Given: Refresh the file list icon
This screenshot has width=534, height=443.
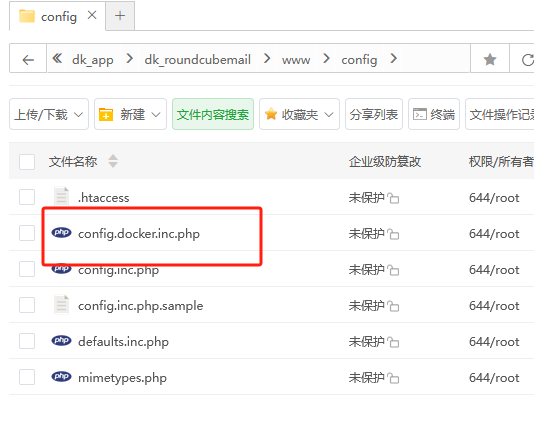Looking at the screenshot, I should coord(527,60).
